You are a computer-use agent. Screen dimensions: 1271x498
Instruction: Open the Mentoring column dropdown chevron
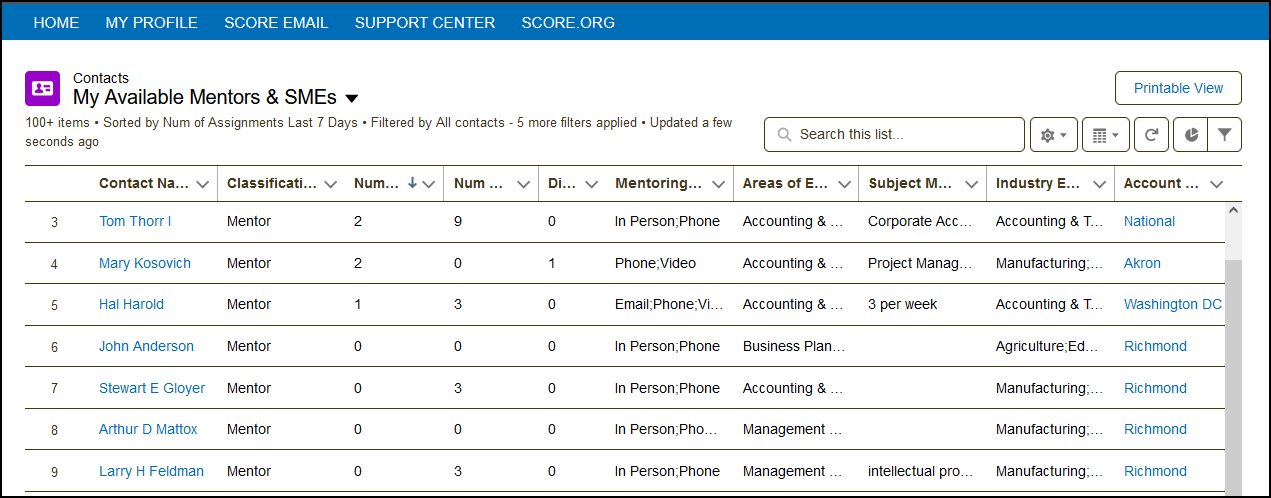(x=718, y=184)
